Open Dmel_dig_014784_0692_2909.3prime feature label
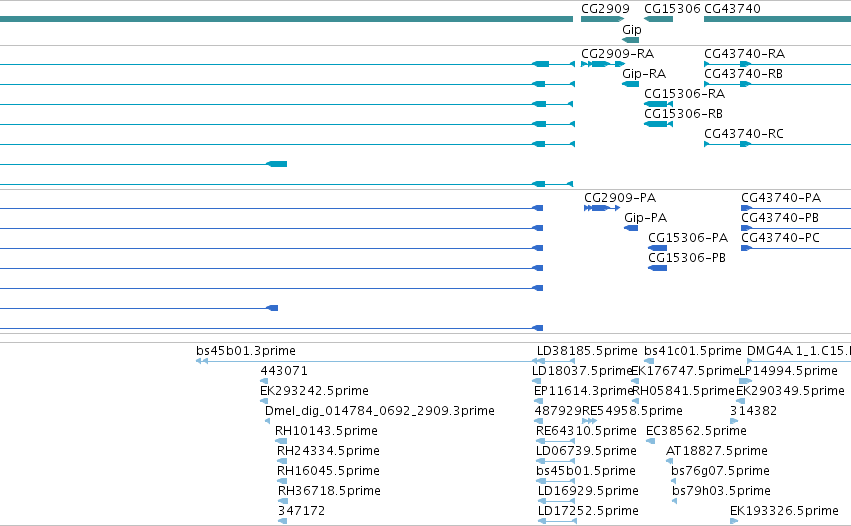Viewport: 851px width, 526px height. (x=380, y=411)
